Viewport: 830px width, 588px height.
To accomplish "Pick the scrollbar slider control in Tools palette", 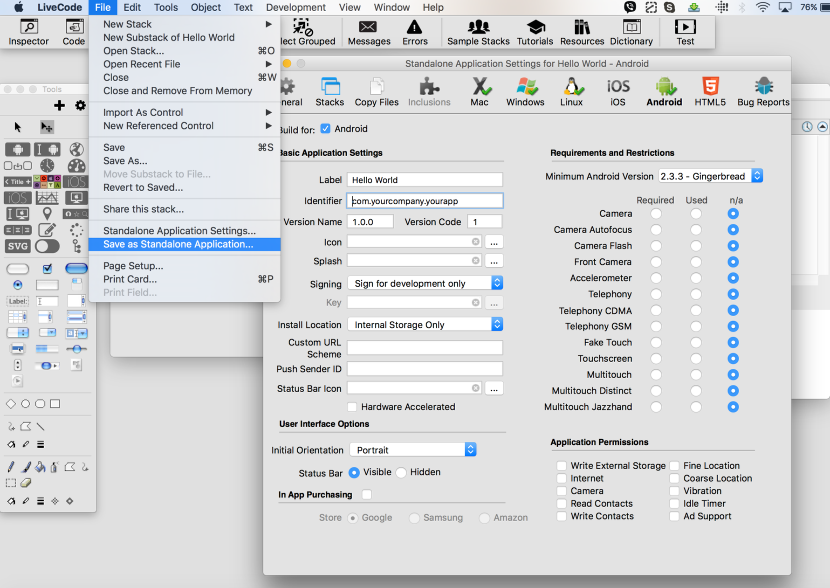I will [x=47, y=366].
